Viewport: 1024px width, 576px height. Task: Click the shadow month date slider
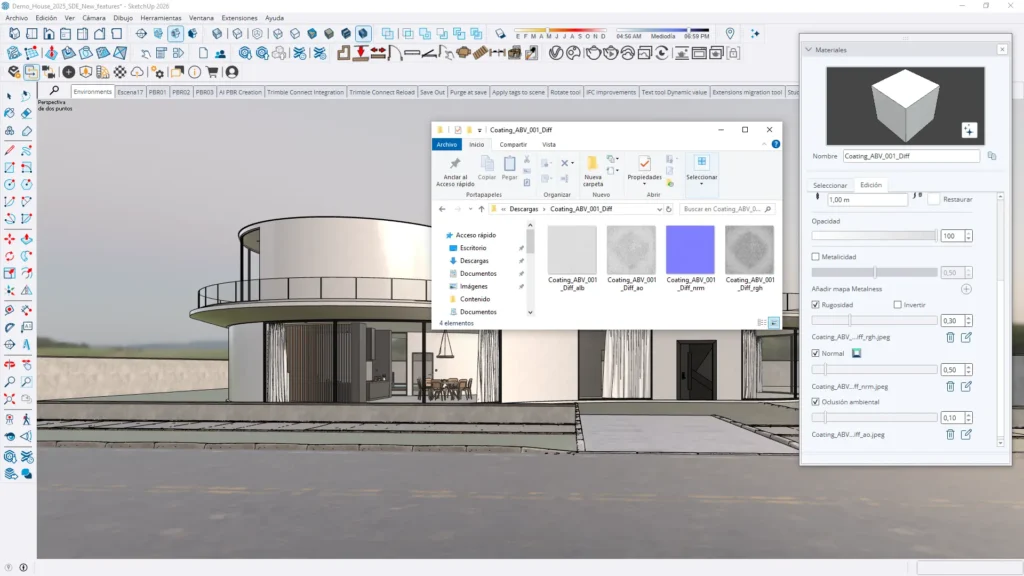(560, 30)
